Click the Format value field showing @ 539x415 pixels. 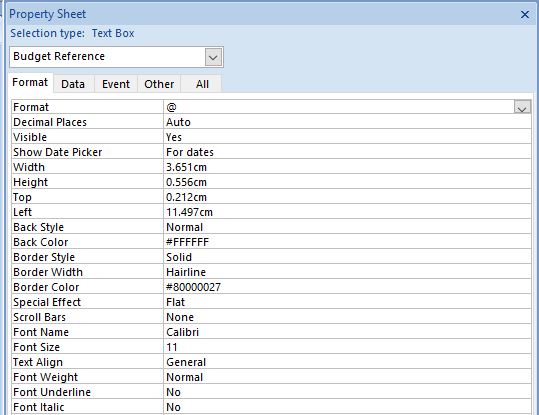tap(339, 107)
